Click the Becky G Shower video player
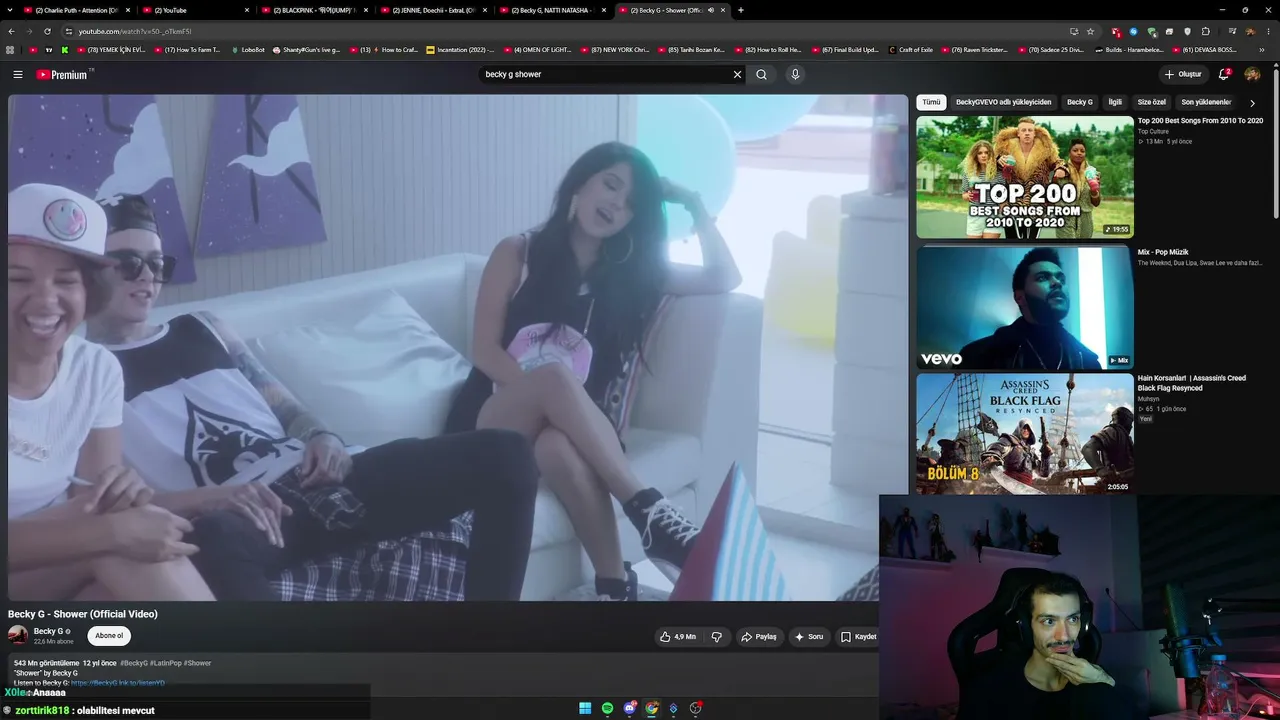Image resolution: width=1280 pixels, height=720 pixels. point(458,347)
